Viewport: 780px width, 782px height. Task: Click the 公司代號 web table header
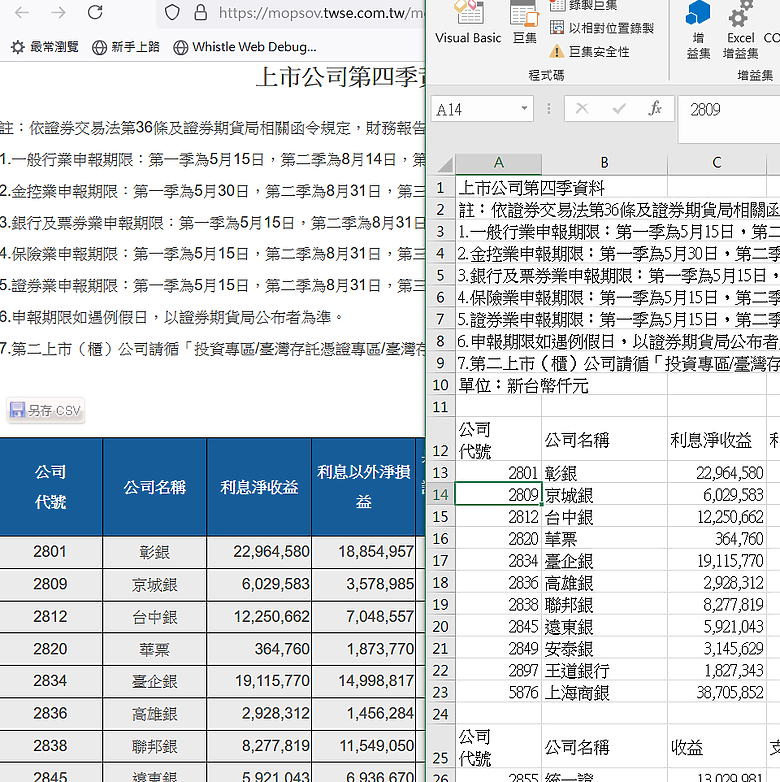point(50,487)
